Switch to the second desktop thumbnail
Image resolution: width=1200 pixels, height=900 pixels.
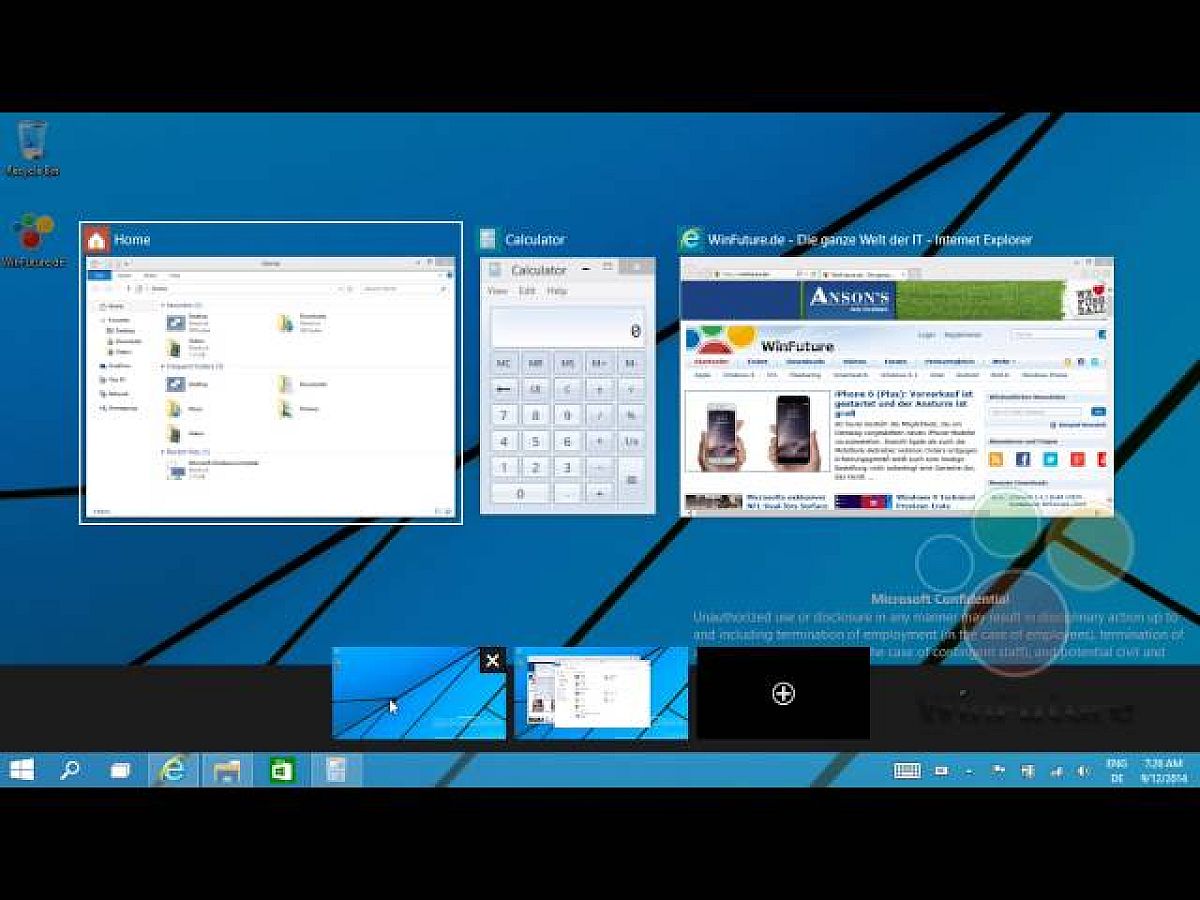tap(601, 693)
